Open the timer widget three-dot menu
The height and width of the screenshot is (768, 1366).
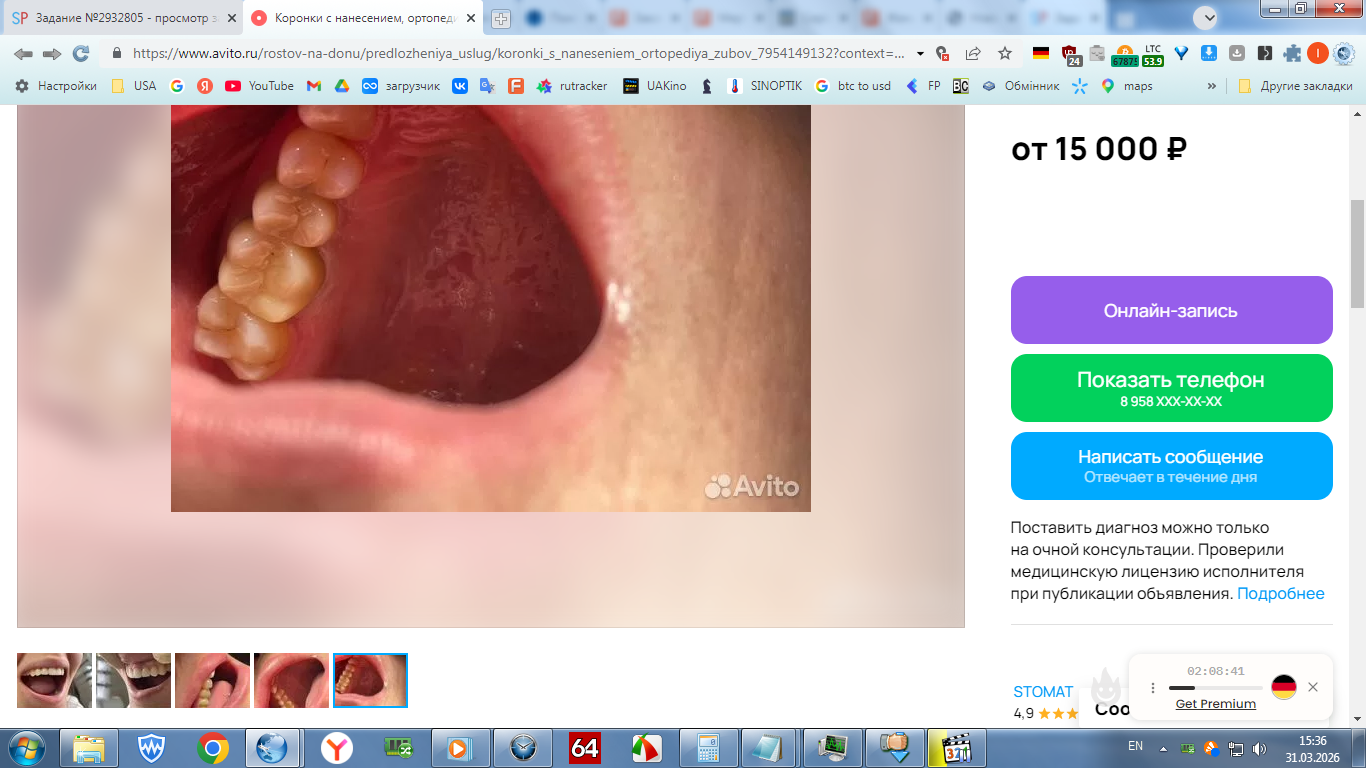click(1152, 688)
